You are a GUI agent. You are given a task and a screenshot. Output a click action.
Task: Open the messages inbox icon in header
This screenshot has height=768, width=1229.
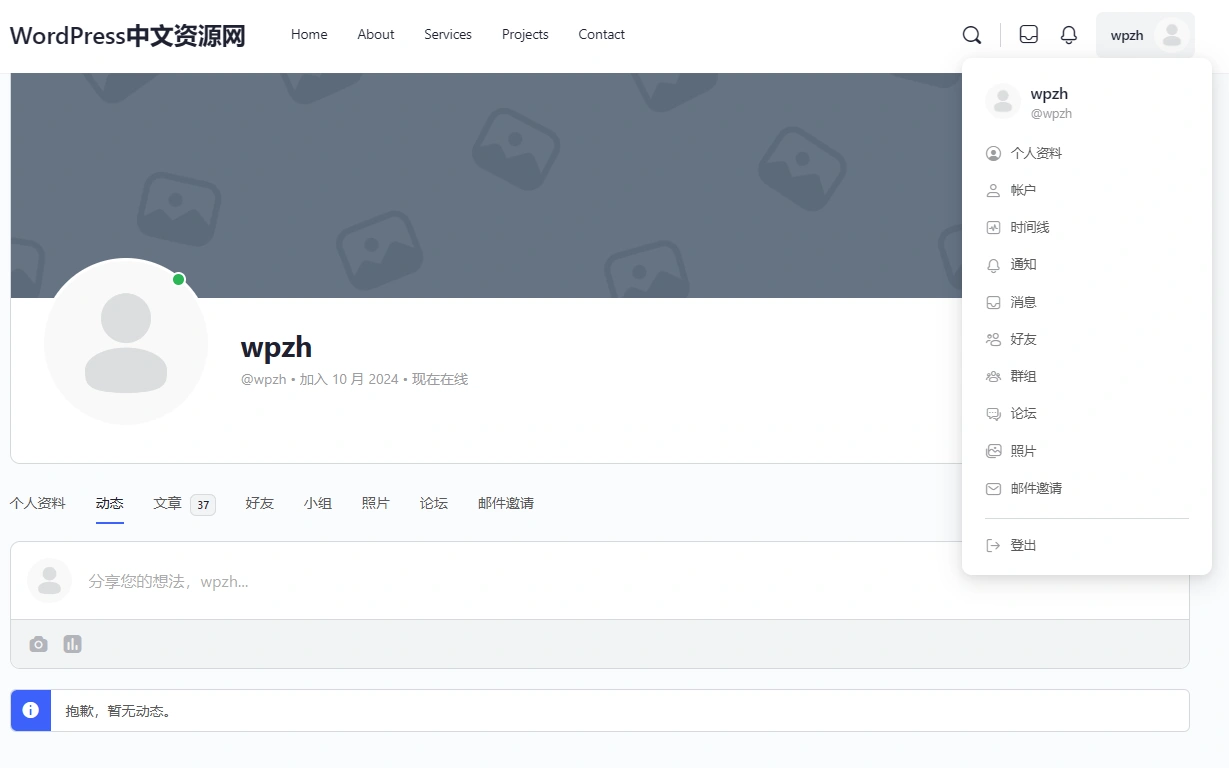[x=1028, y=34]
